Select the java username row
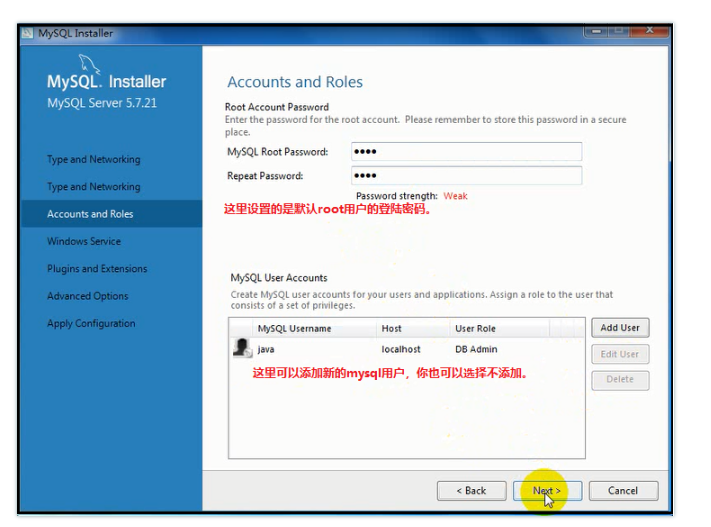 coord(406,349)
